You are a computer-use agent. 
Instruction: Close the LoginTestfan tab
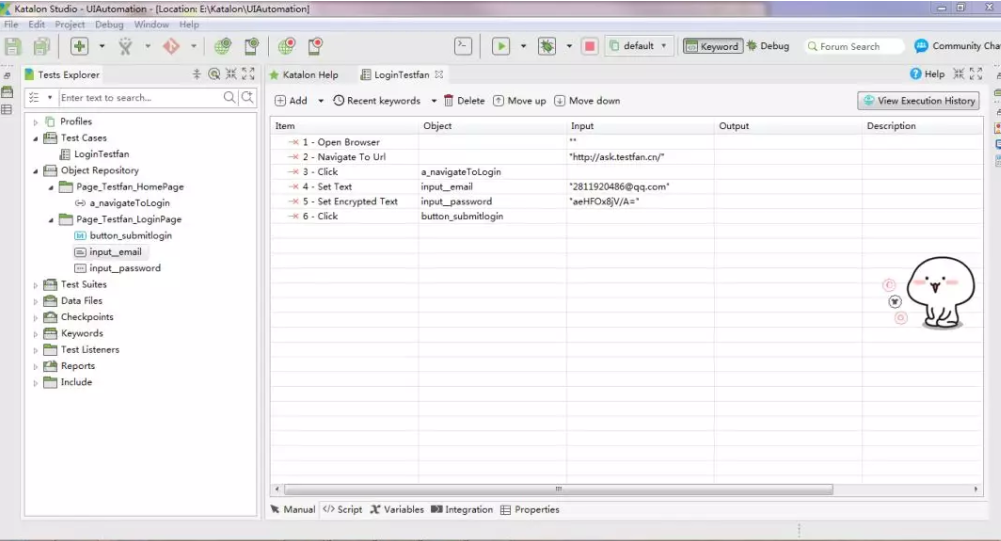pyautogui.click(x=439, y=74)
